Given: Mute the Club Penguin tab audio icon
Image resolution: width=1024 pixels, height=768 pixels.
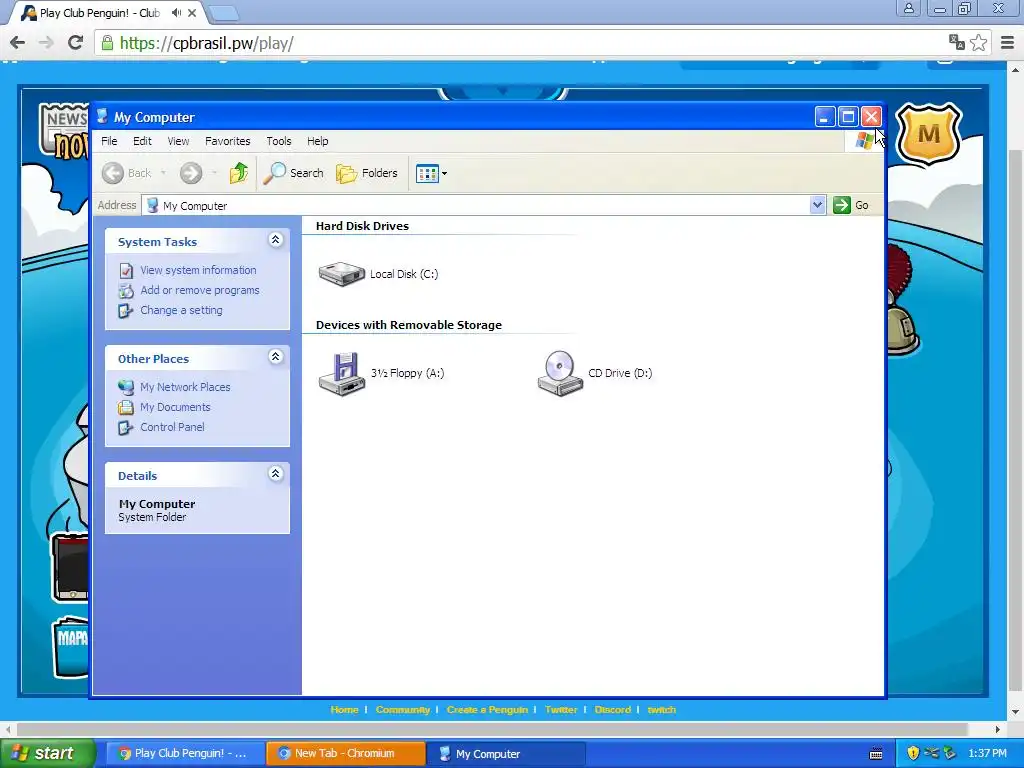Looking at the screenshot, I should pos(176,12).
